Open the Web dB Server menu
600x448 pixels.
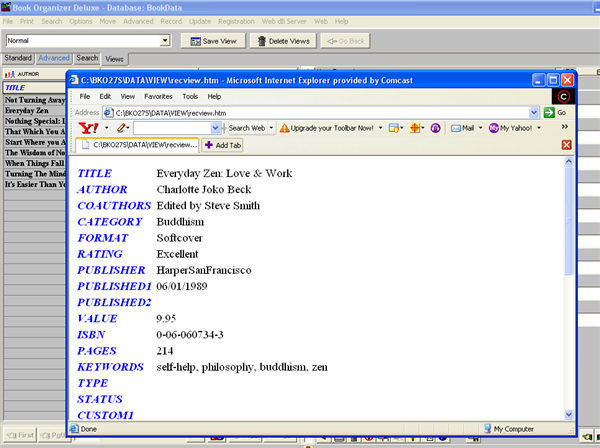click(x=284, y=21)
